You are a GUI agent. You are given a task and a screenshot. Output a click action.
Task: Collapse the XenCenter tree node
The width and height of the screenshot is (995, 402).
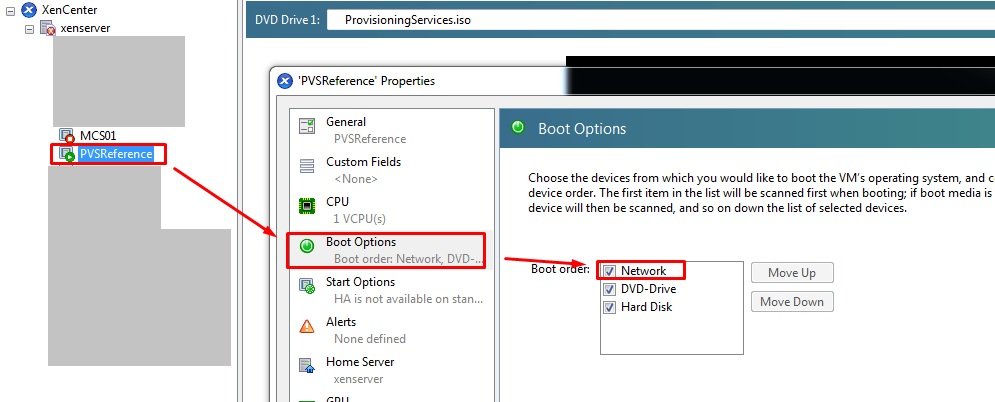pos(10,10)
